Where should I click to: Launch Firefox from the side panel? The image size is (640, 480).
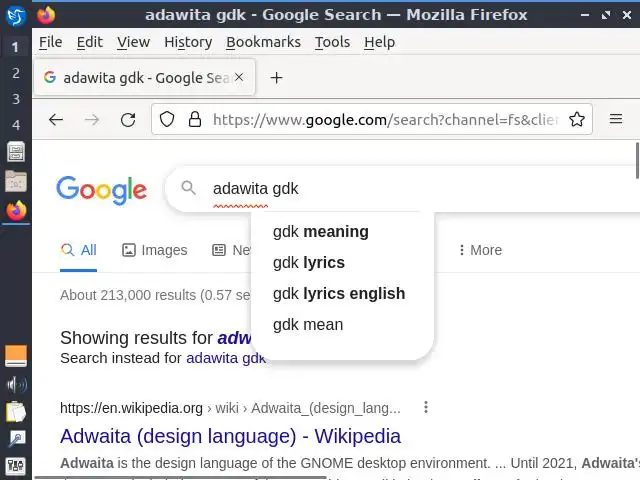click(16, 210)
